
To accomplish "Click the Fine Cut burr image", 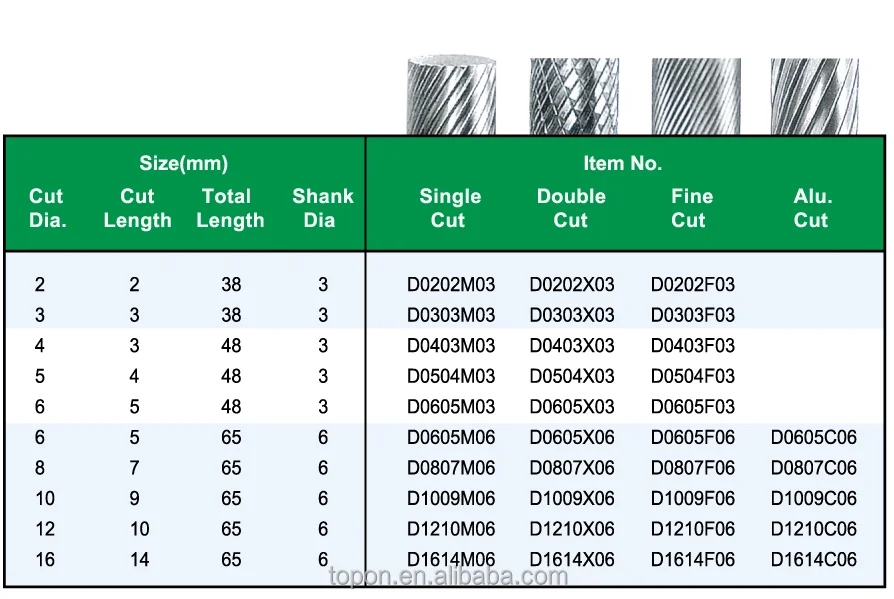I will point(696,96).
